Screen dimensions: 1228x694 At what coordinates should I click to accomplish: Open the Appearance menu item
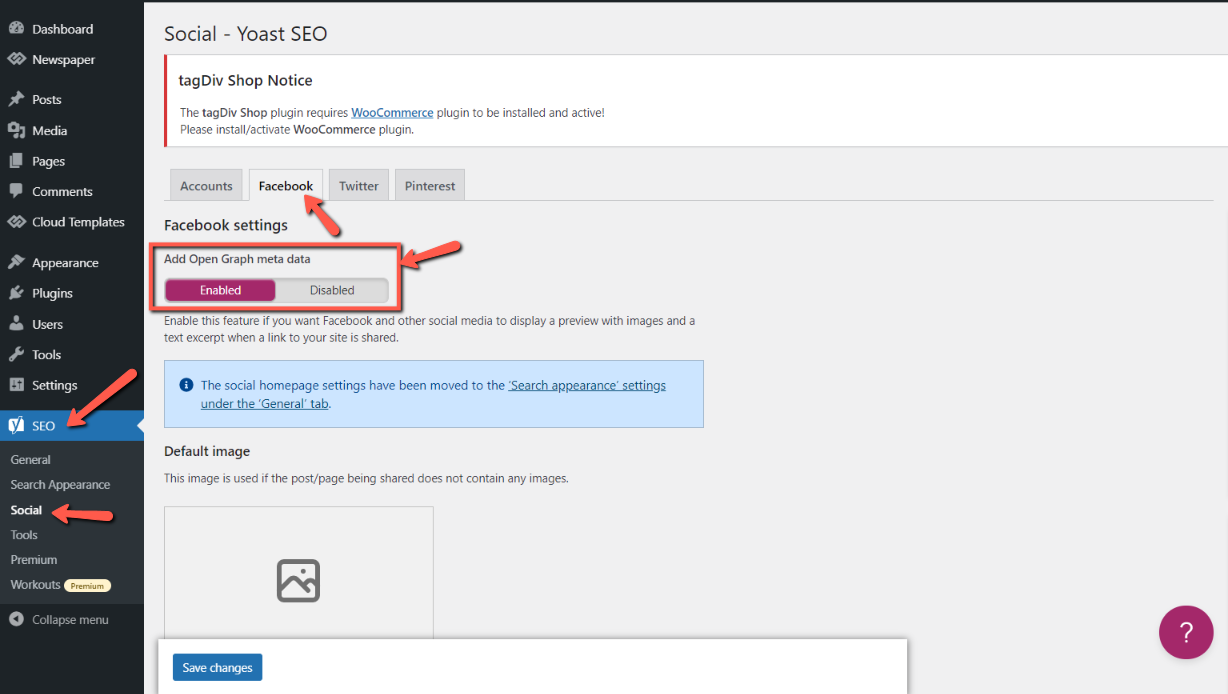72,263
